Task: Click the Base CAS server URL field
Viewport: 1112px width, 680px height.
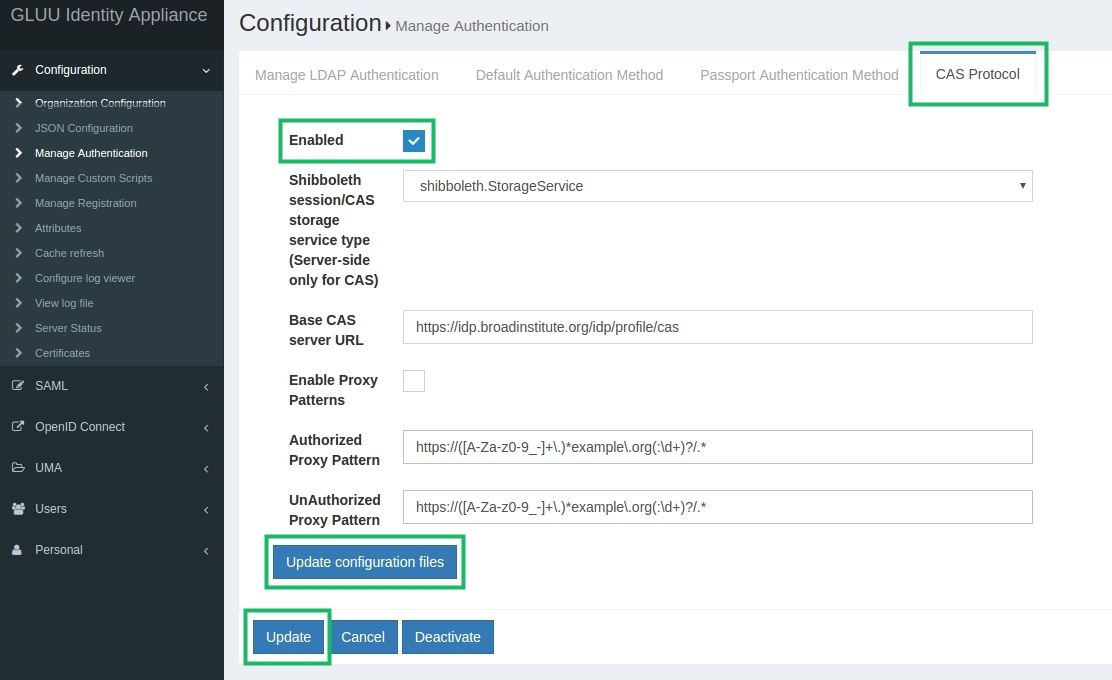Action: pyautogui.click(x=717, y=327)
